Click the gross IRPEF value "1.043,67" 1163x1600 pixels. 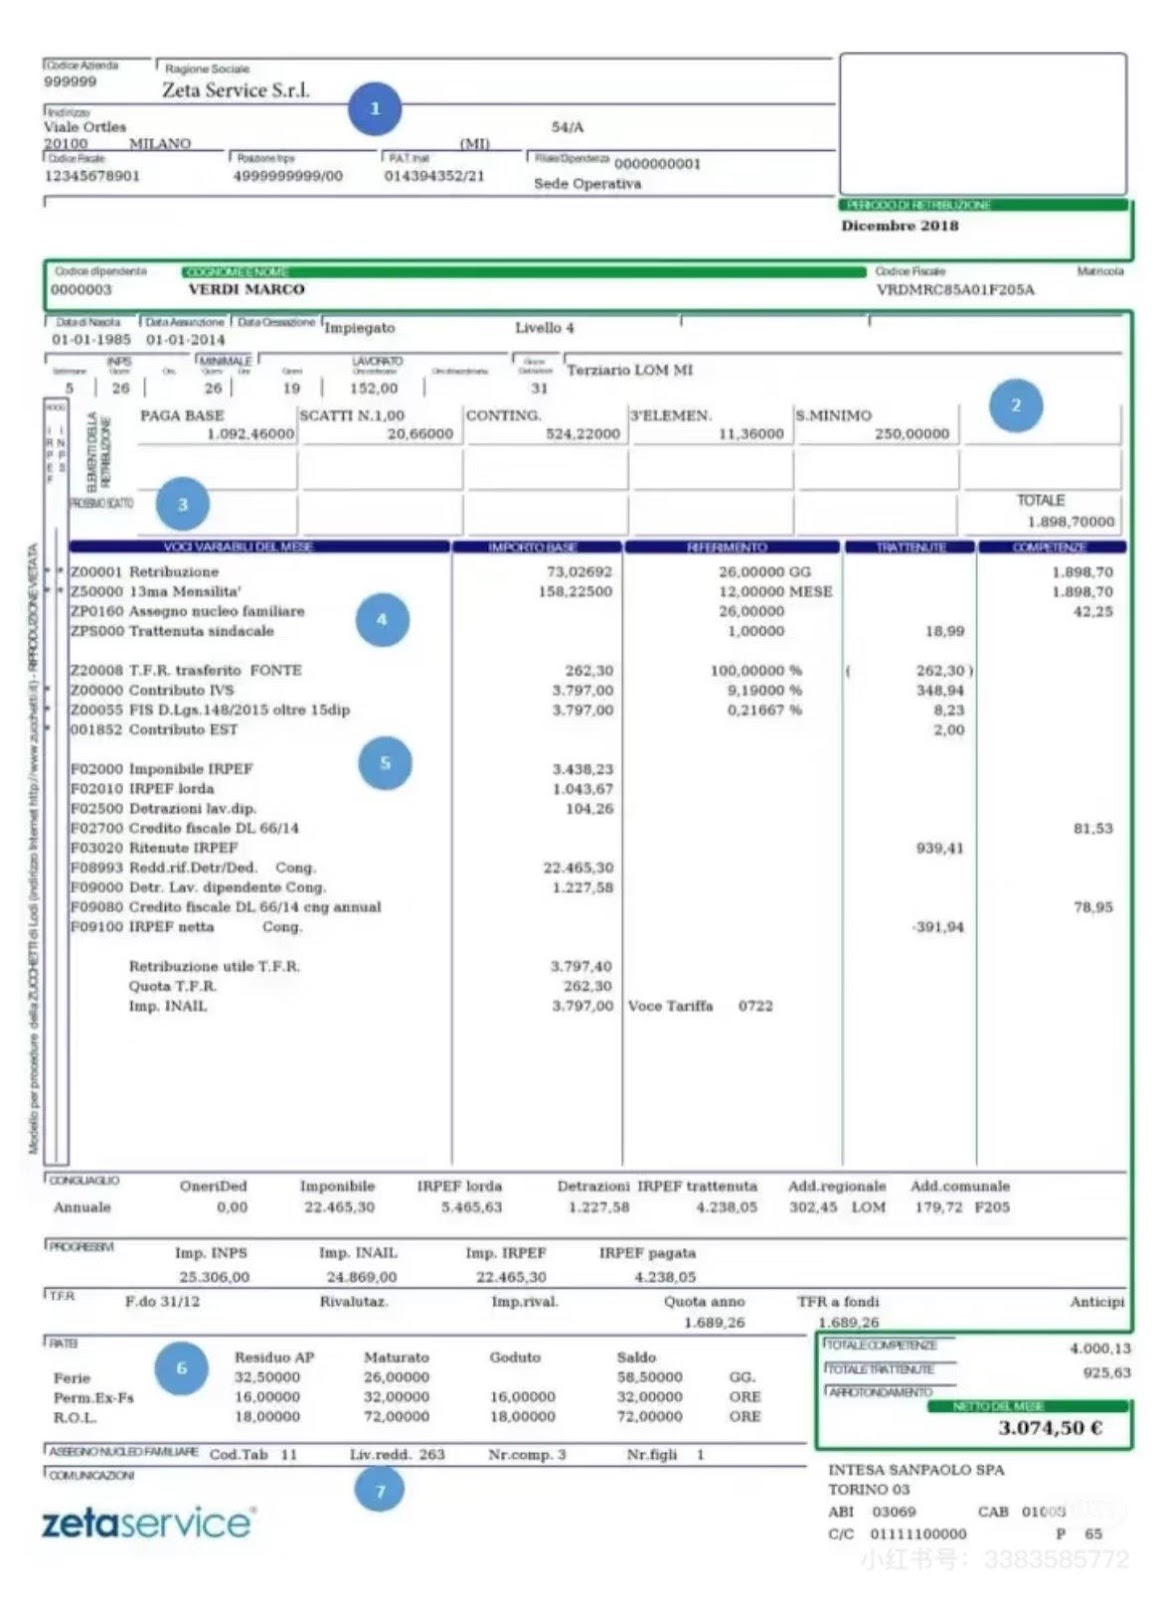point(582,789)
